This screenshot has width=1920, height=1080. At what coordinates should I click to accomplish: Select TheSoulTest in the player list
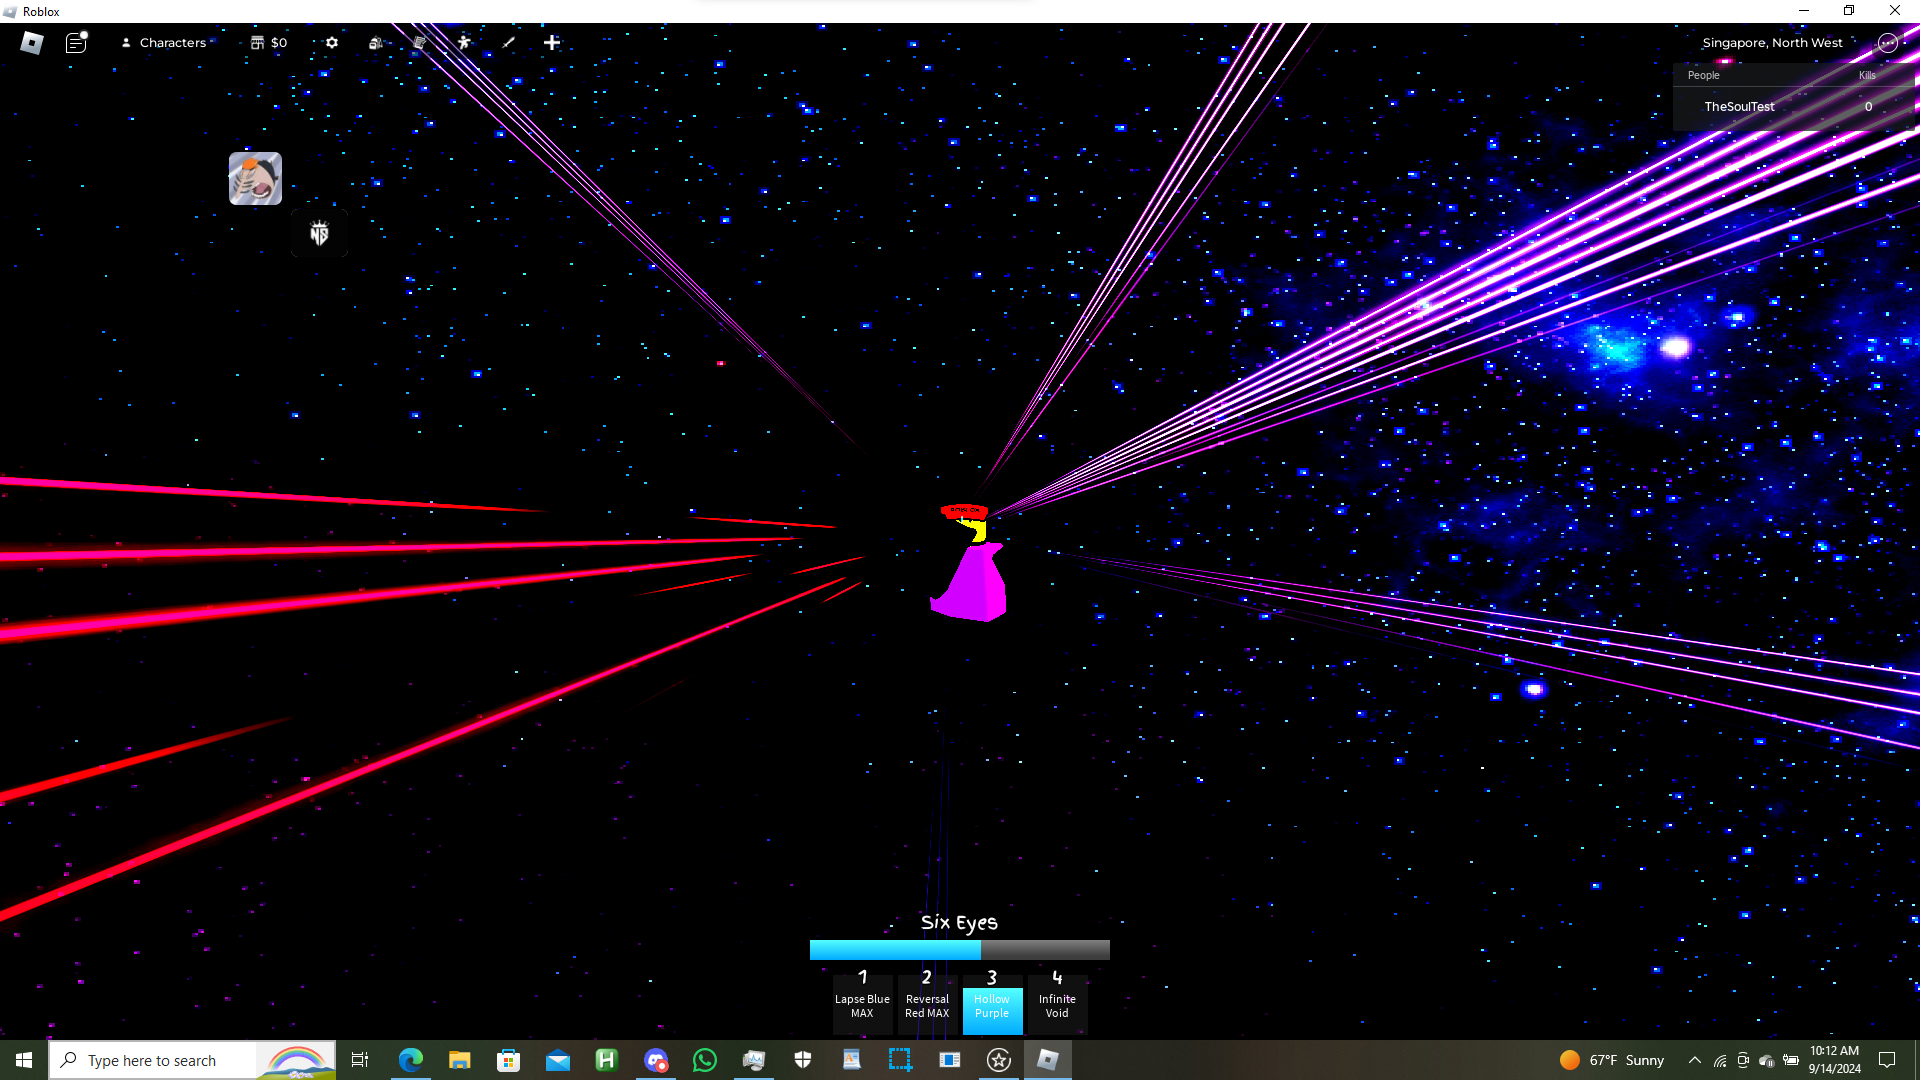1739,107
